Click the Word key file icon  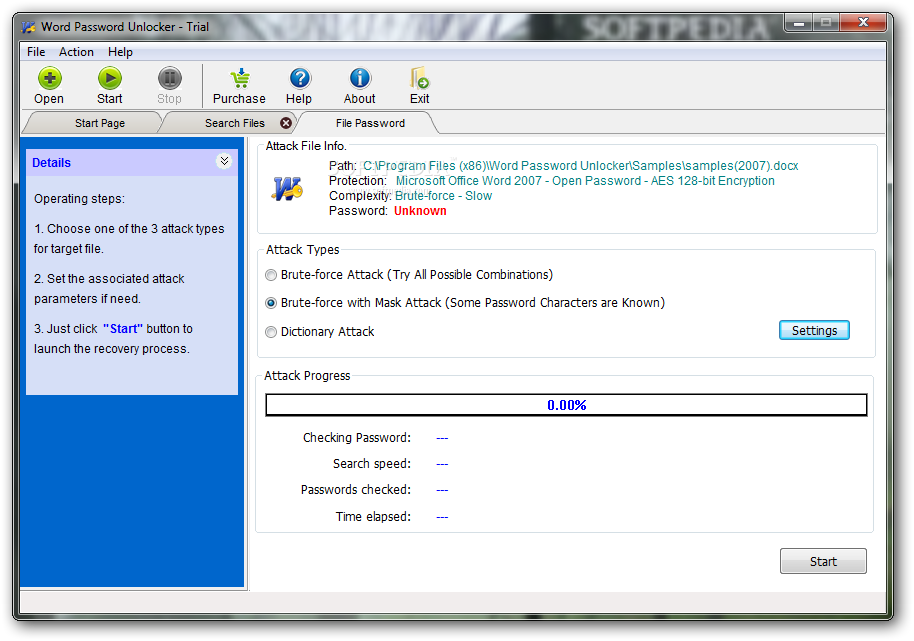(x=287, y=188)
